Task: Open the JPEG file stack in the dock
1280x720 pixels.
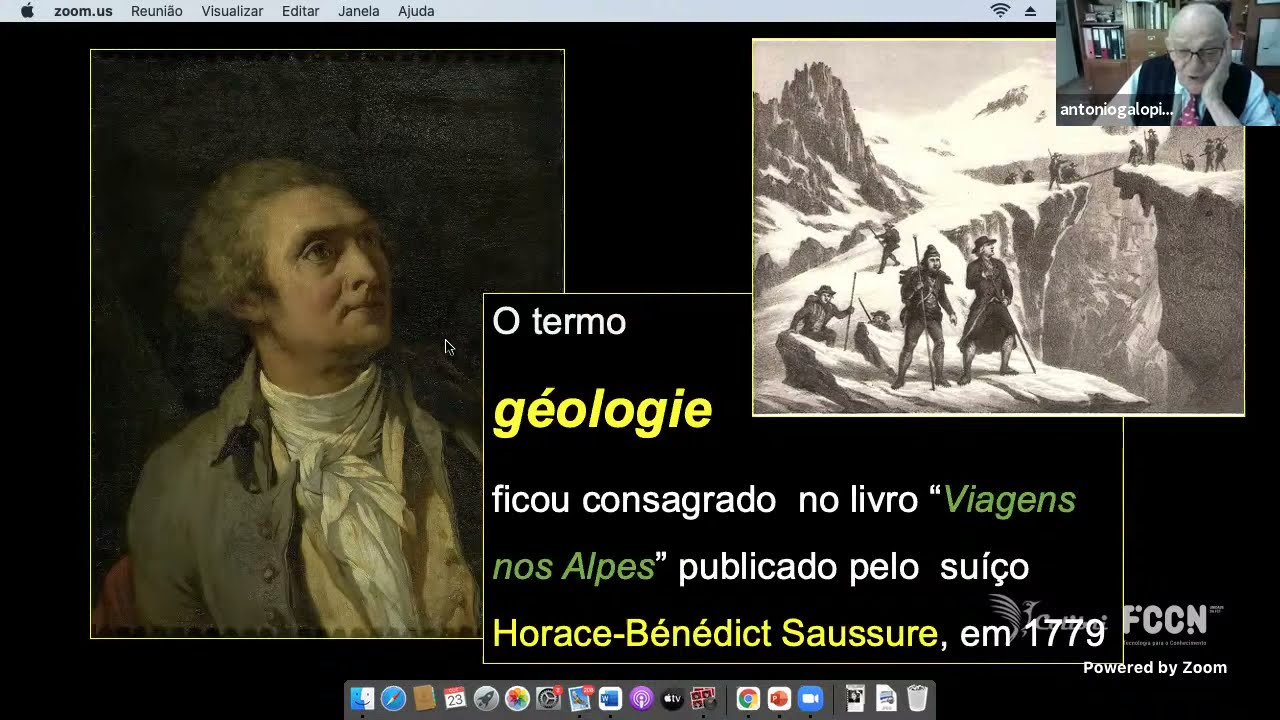Action: (x=886, y=698)
